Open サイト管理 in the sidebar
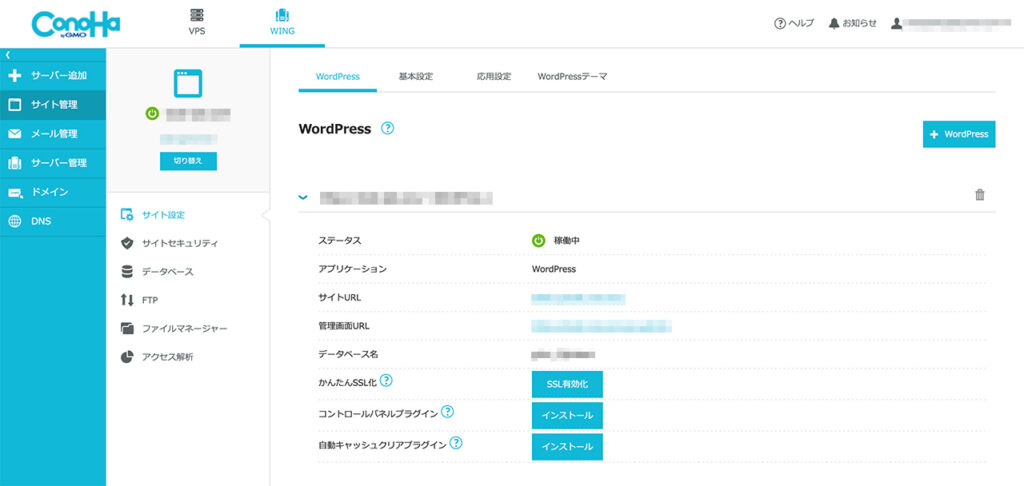Viewport: 1024px width, 486px height. pos(53,105)
